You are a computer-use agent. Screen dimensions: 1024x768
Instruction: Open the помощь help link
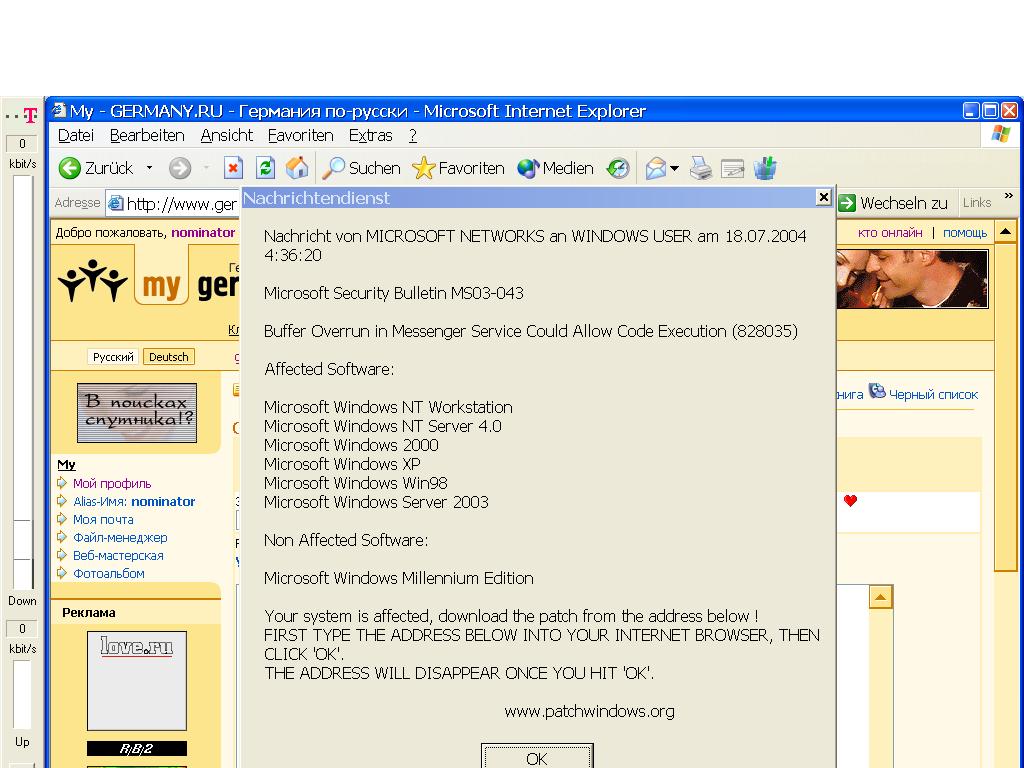[x=965, y=232]
